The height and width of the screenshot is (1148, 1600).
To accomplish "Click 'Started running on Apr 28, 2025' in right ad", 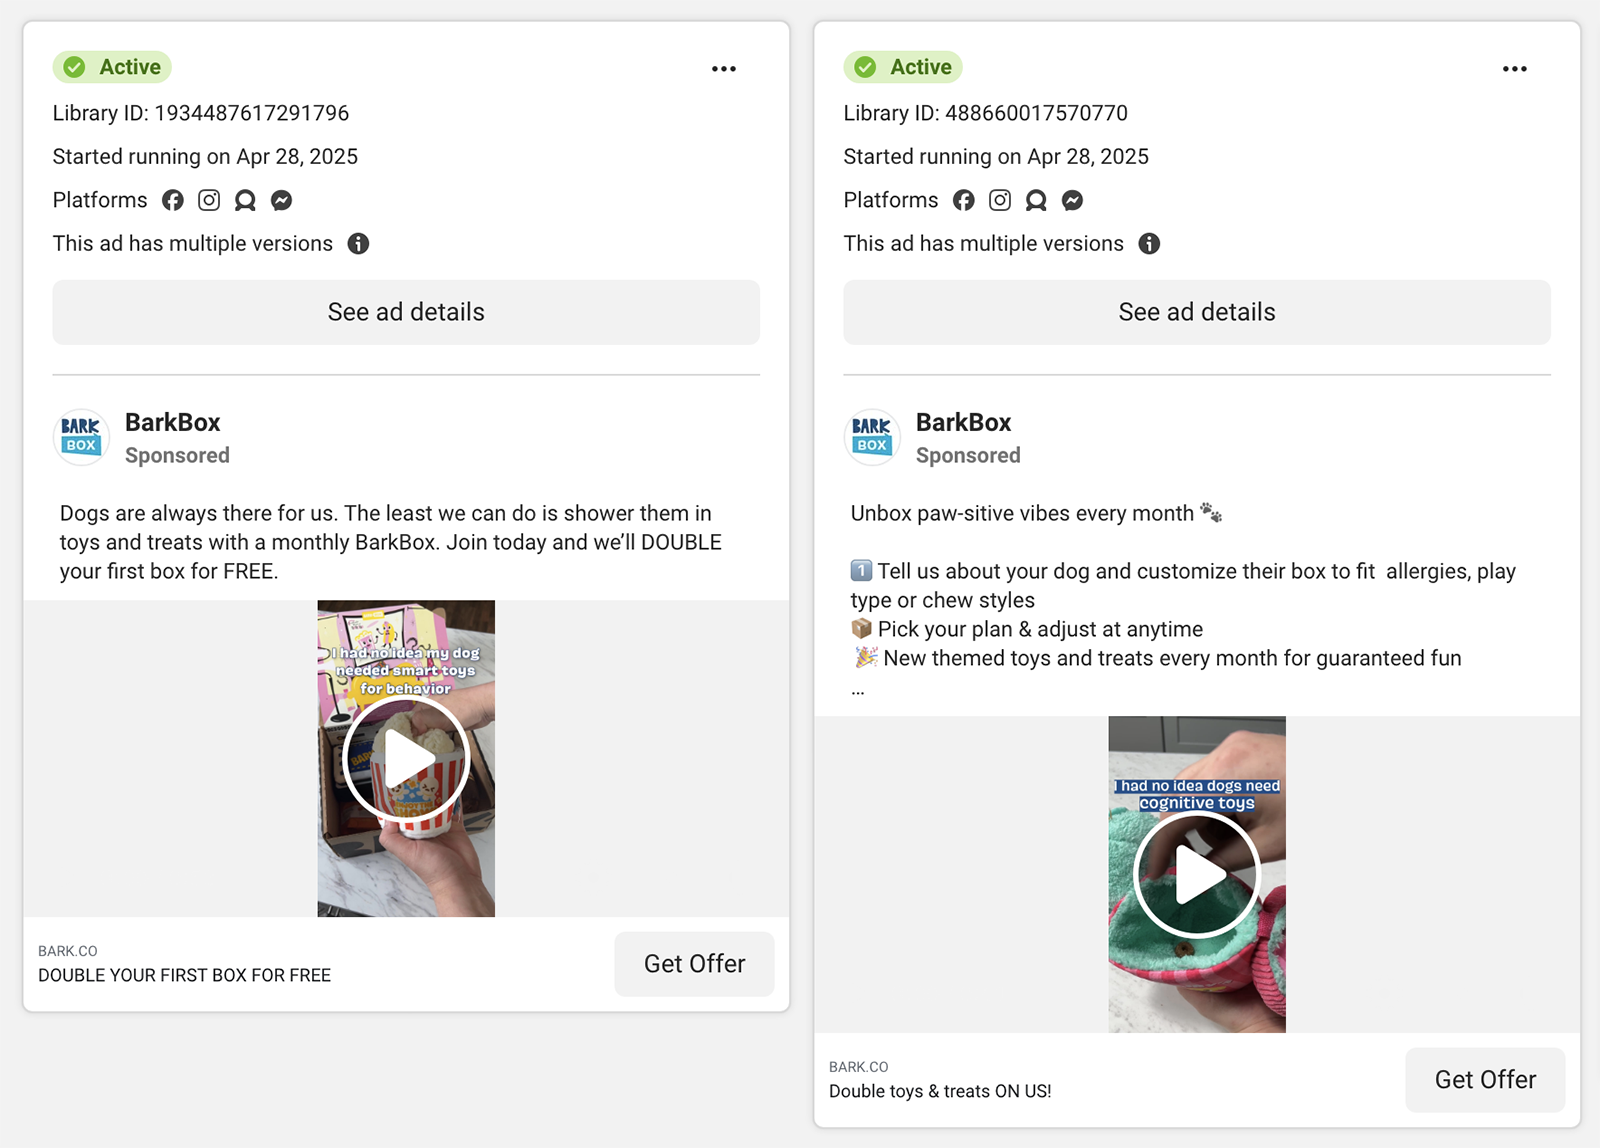I will point(996,157).
